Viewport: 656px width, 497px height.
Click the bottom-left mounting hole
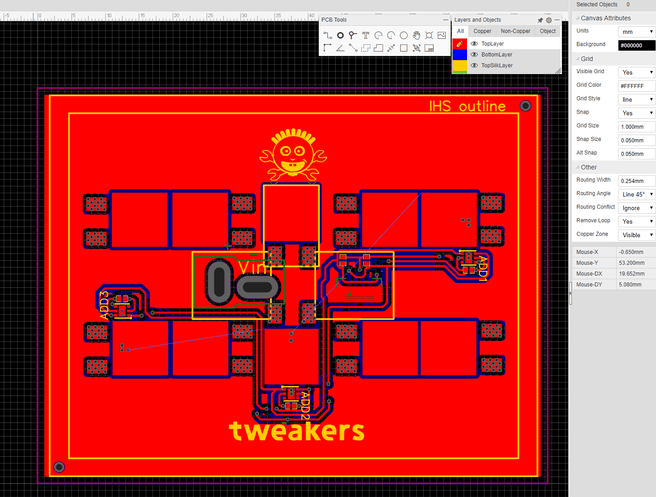coord(59,467)
